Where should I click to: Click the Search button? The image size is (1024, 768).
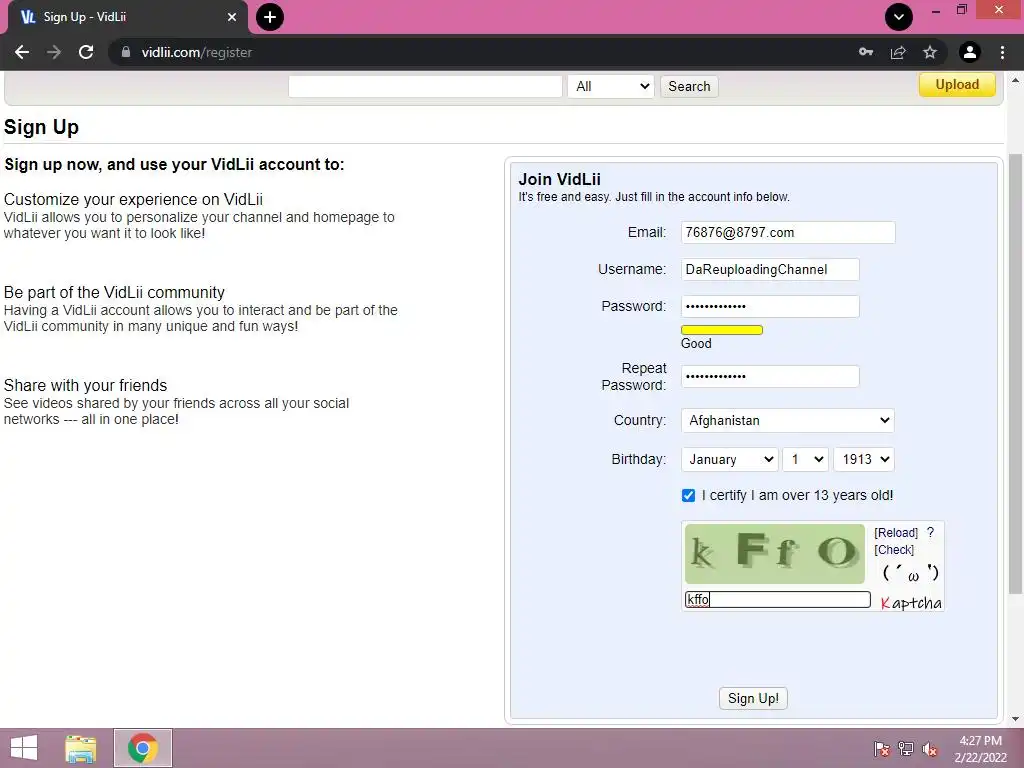(x=689, y=86)
